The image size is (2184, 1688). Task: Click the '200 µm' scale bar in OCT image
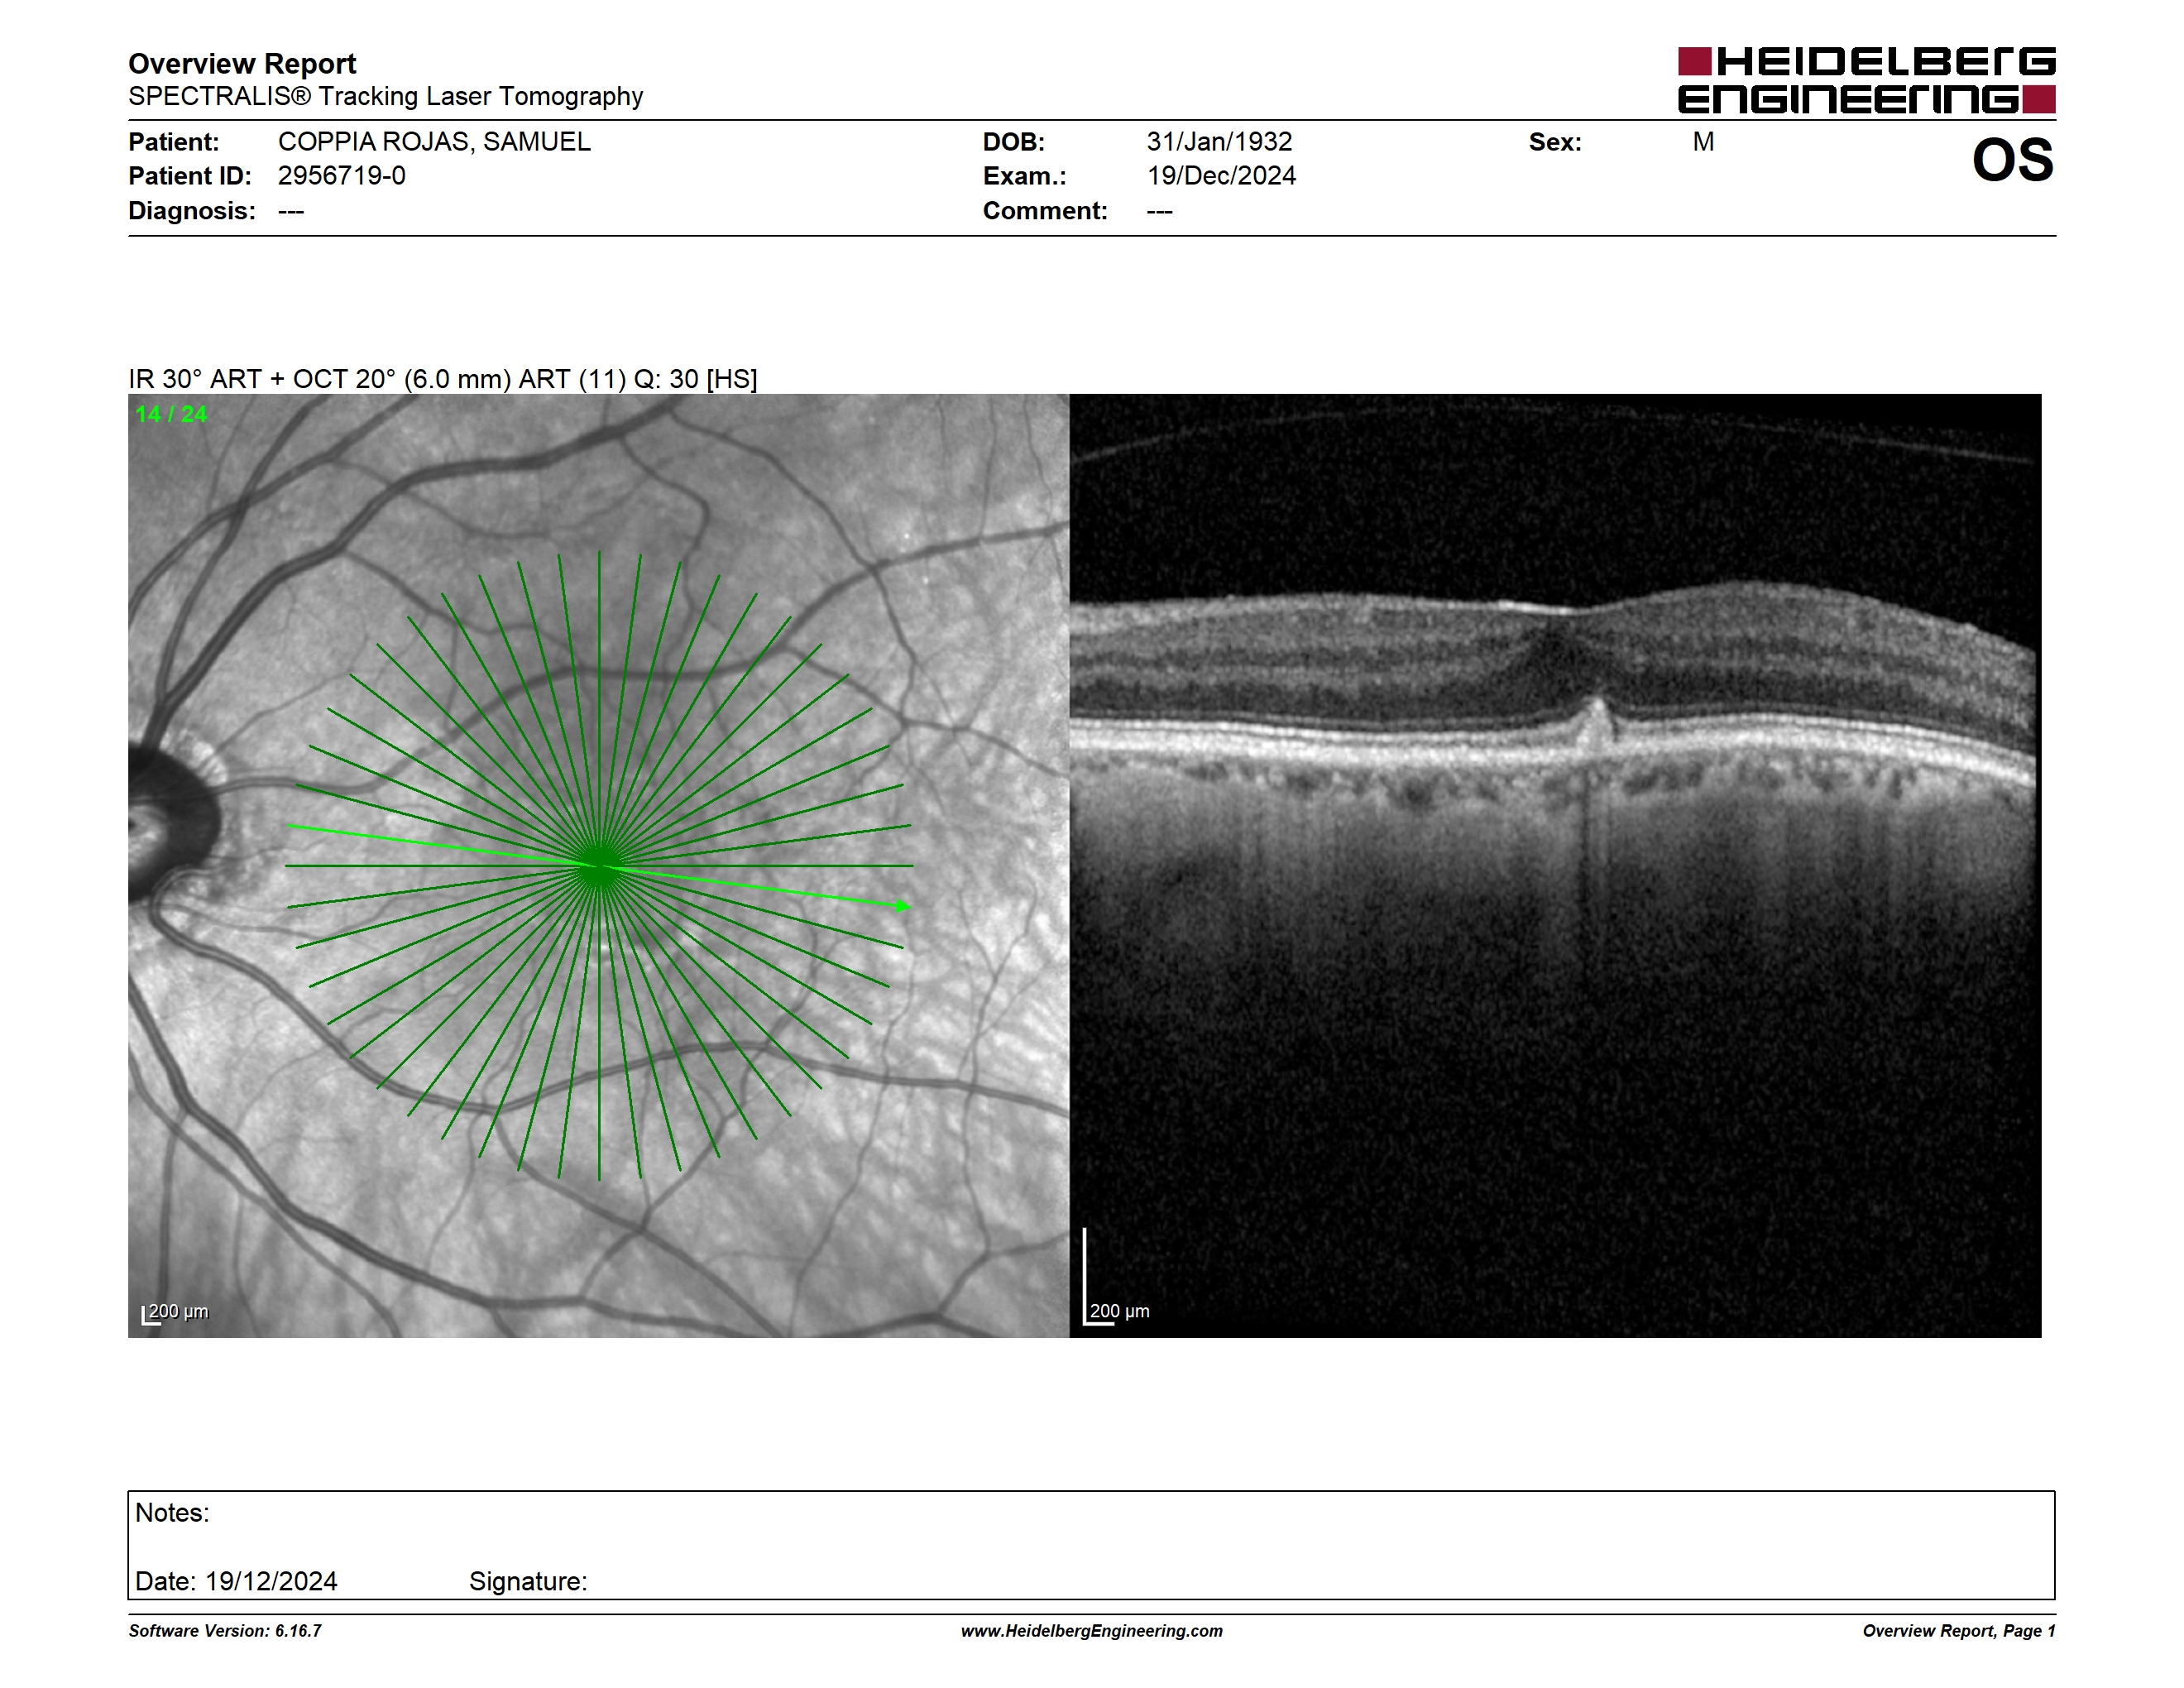point(1117,1277)
